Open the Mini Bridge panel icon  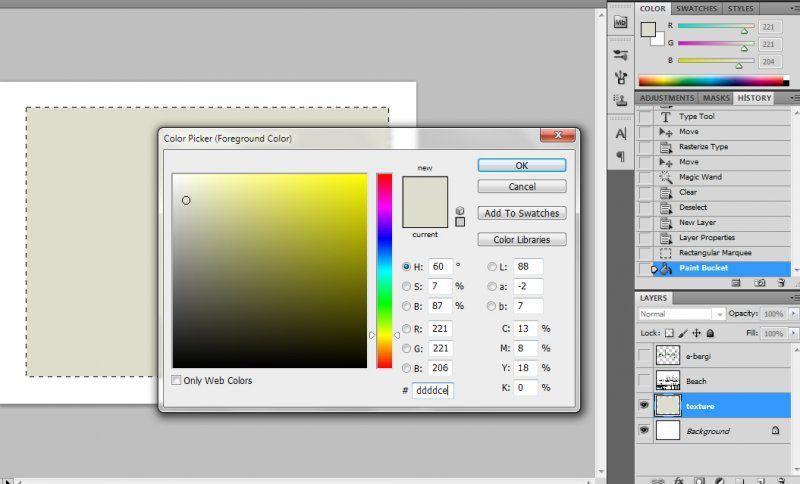click(x=620, y=22)
